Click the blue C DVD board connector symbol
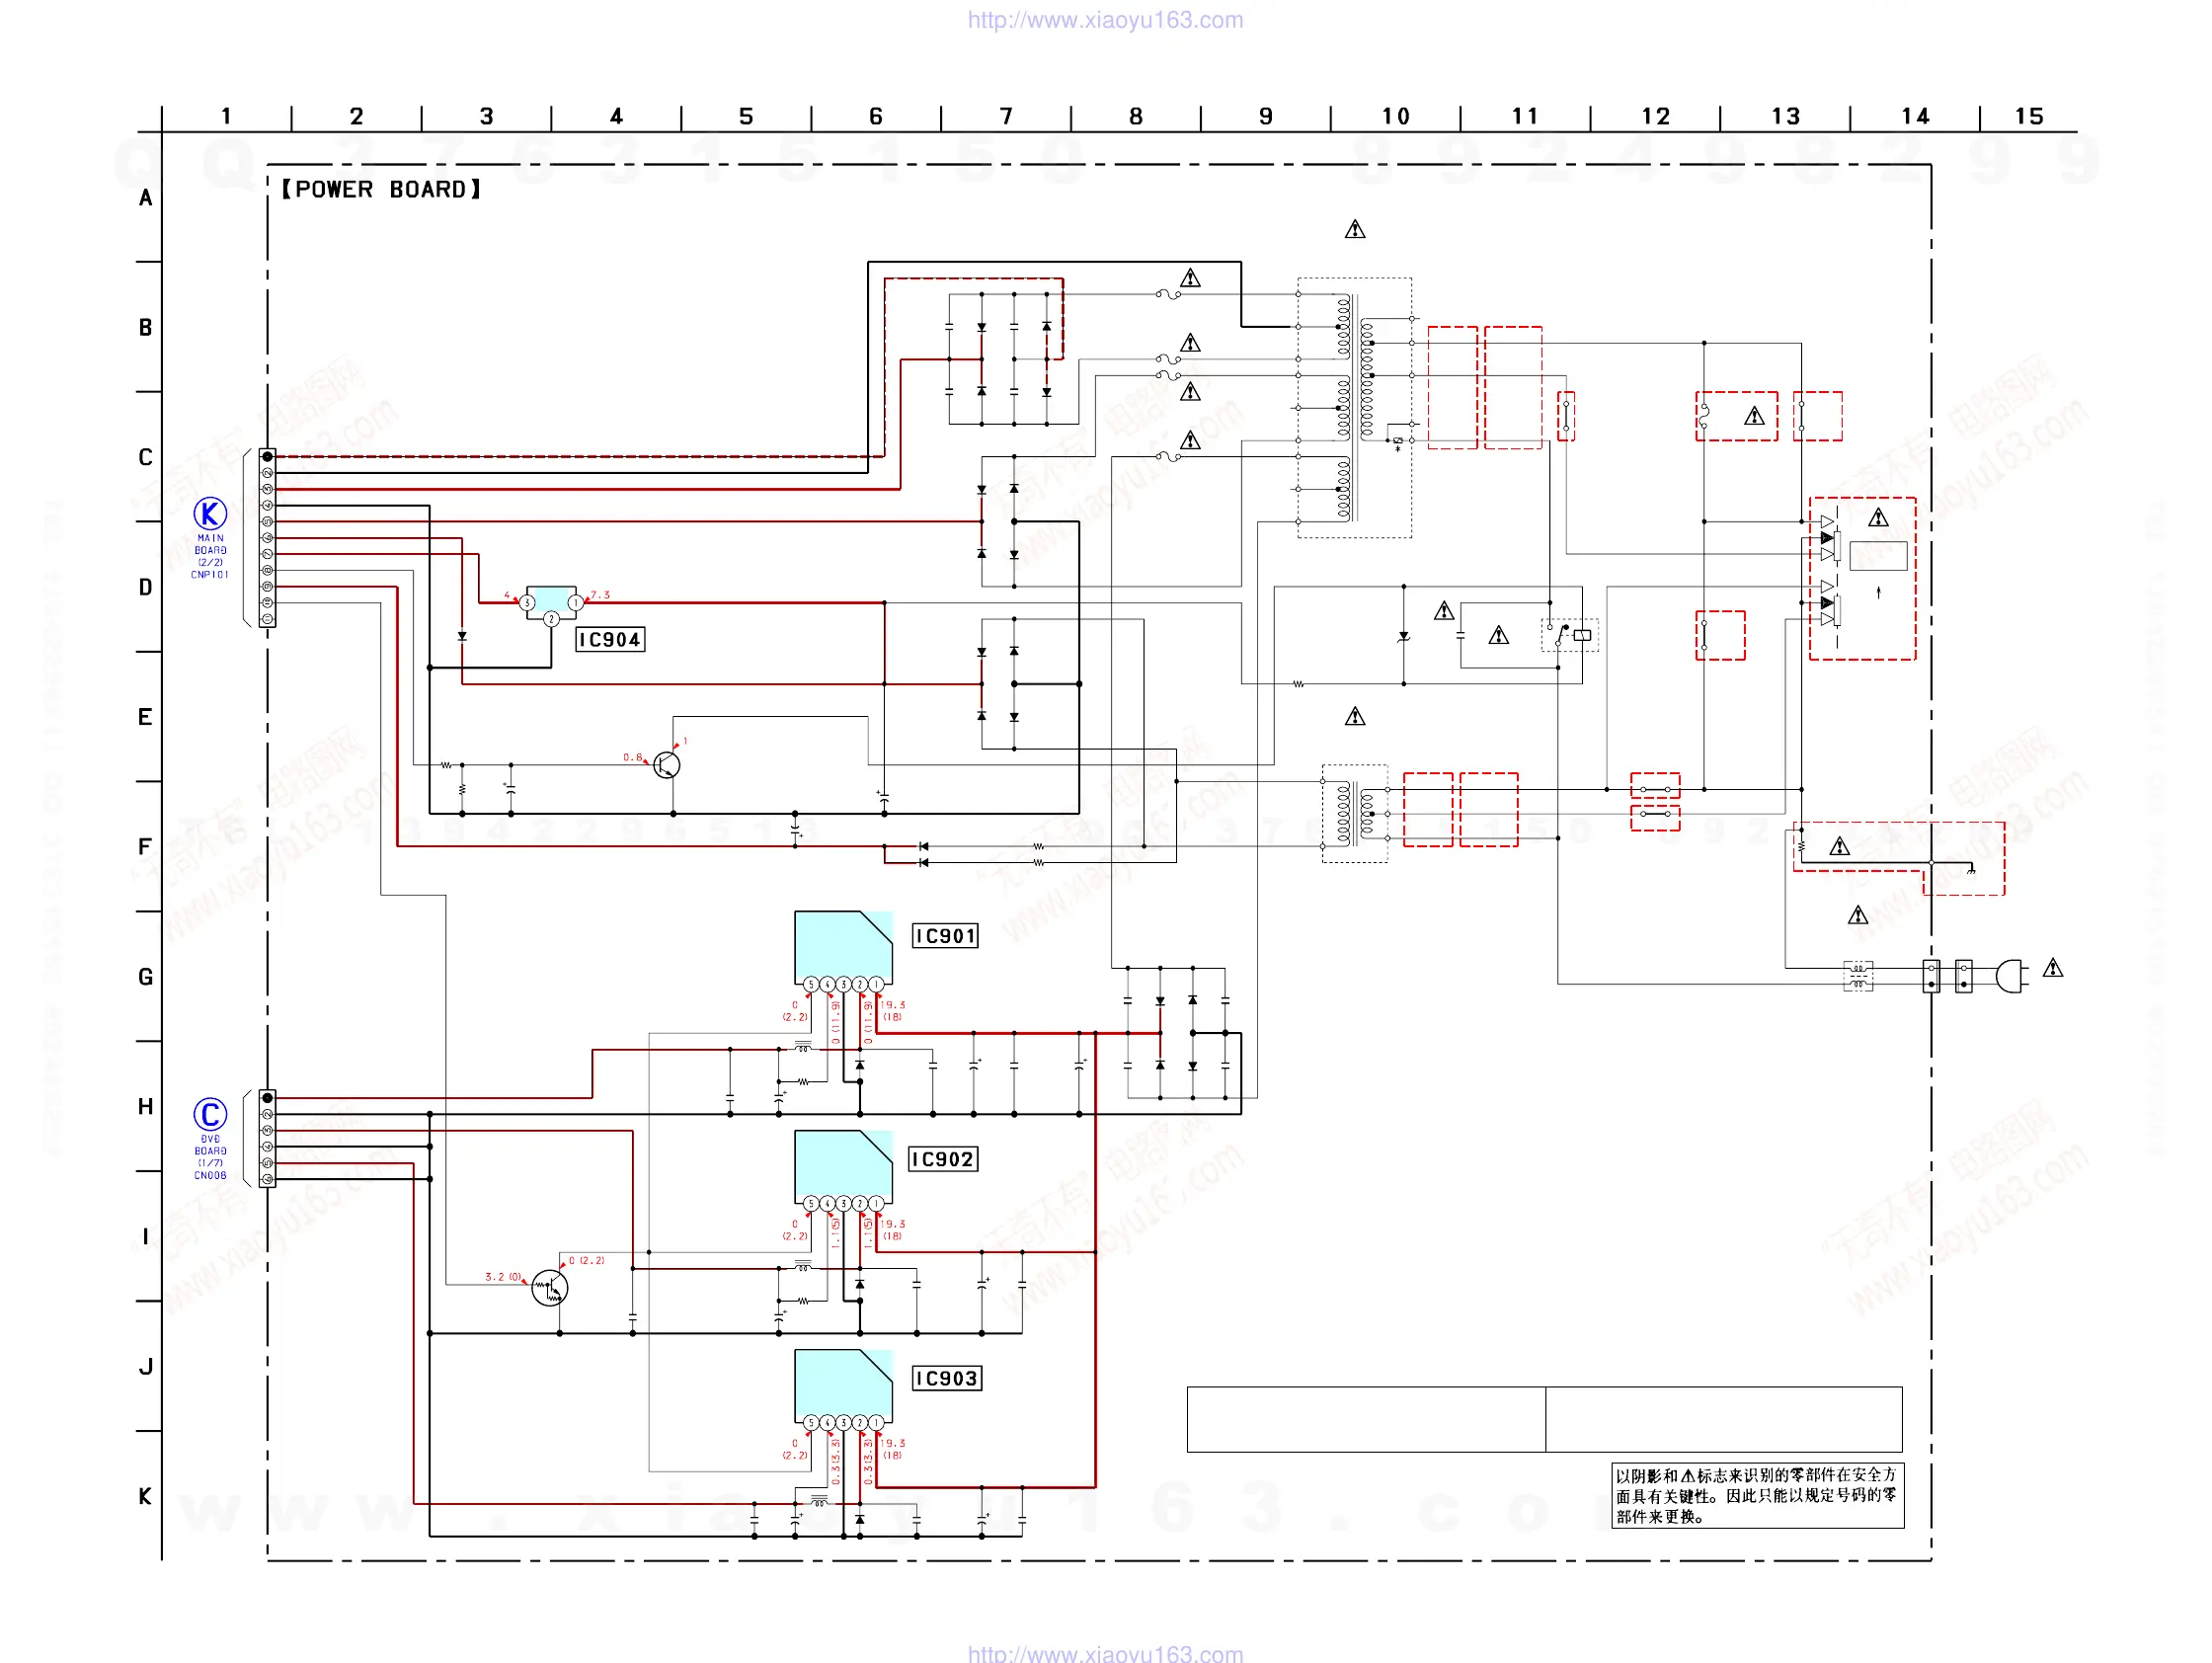Image resolution: width=2212 pixels, height=1663 pixels. click(210, 1113)
